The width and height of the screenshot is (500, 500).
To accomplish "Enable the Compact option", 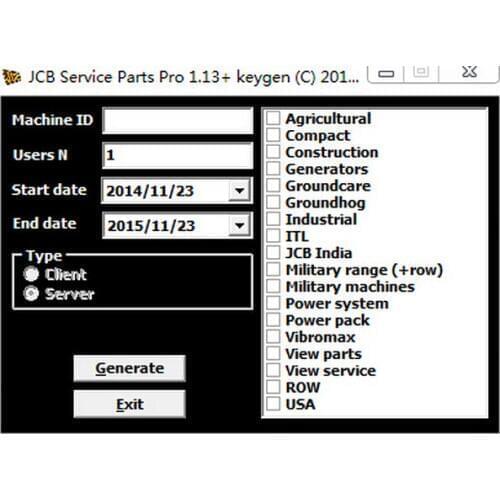I will point(273,135).
